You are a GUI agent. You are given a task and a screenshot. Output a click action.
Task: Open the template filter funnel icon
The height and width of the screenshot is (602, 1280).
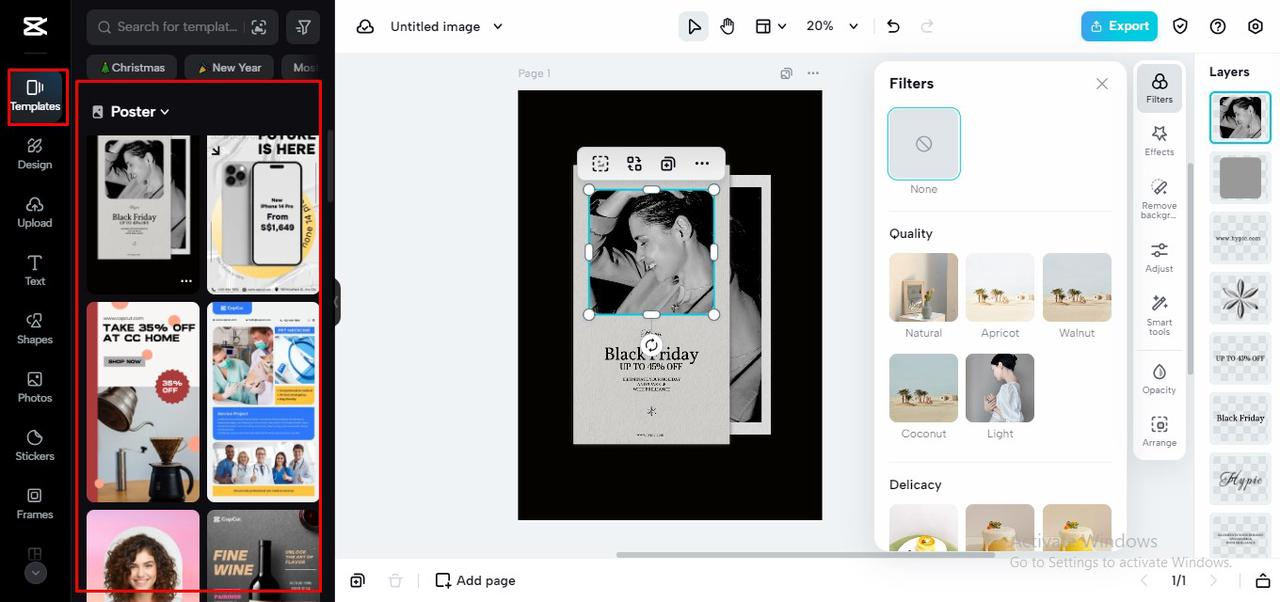[303, 27]
